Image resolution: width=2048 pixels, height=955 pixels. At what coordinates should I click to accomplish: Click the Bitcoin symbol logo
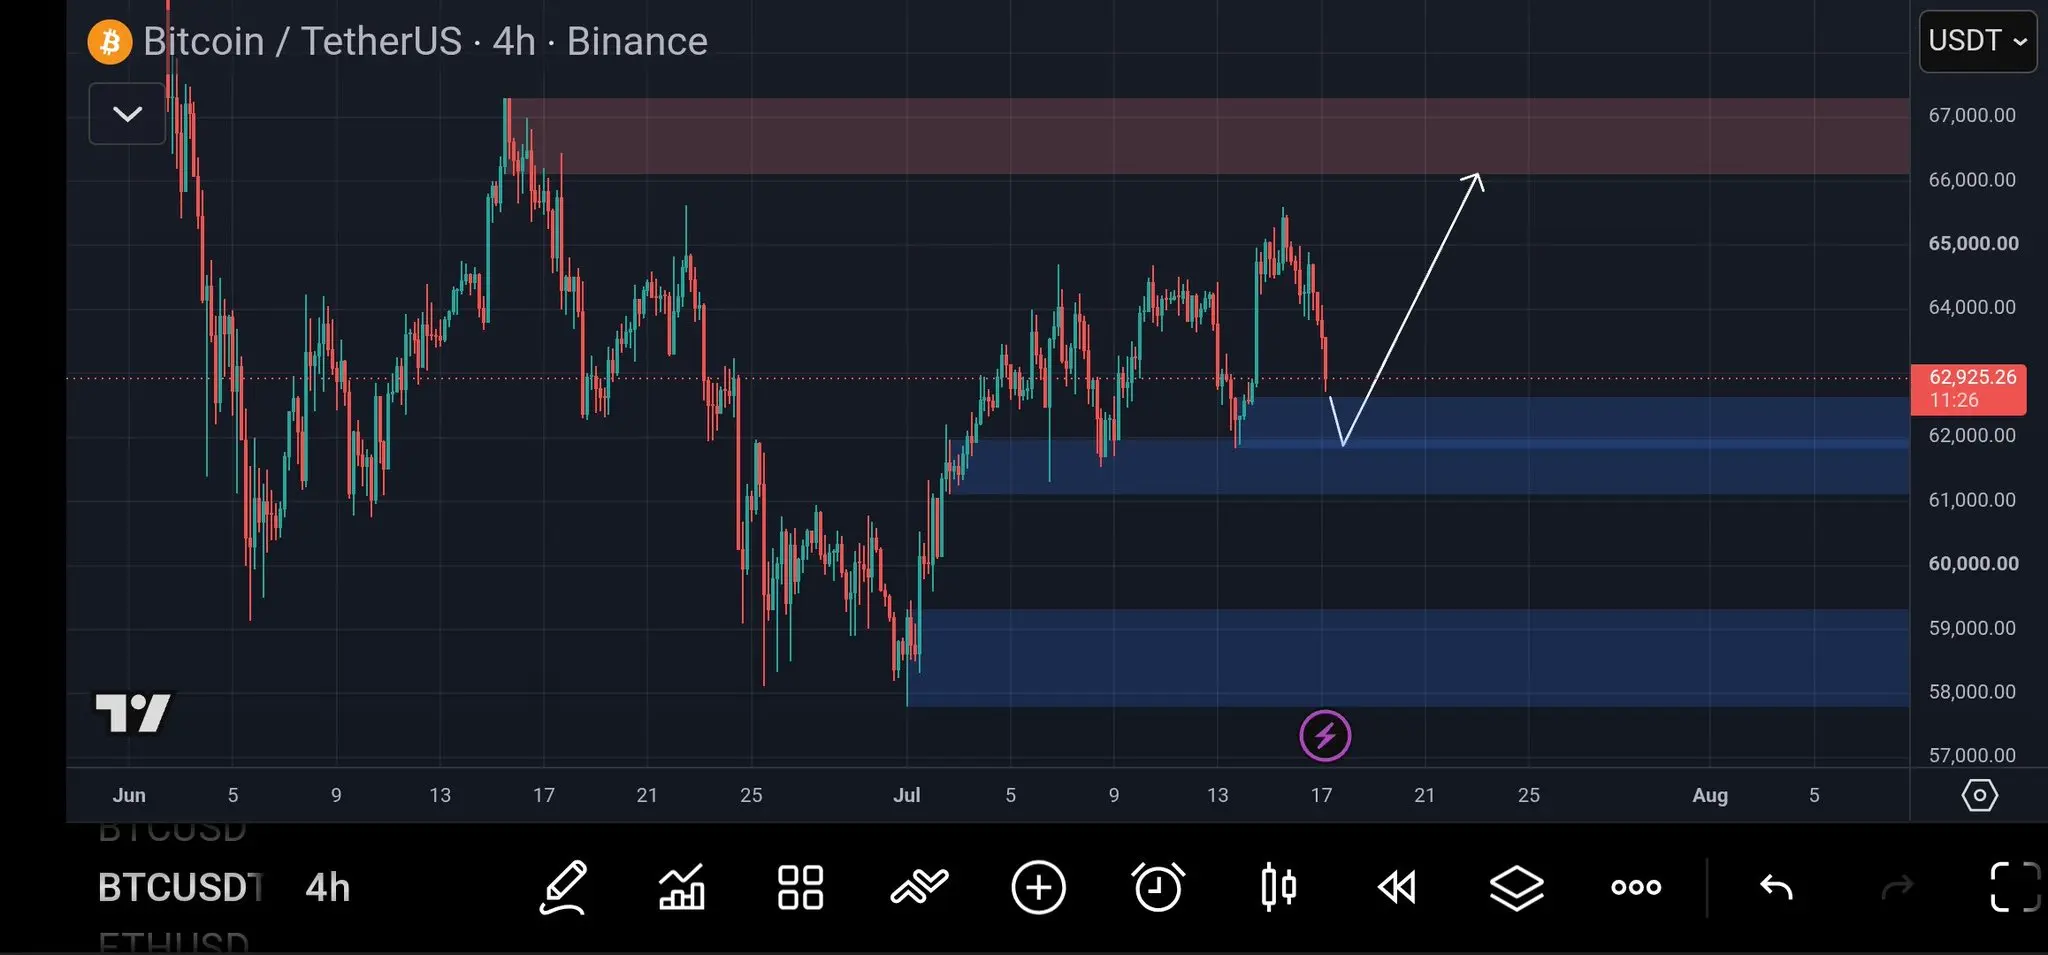click(110, 42)
